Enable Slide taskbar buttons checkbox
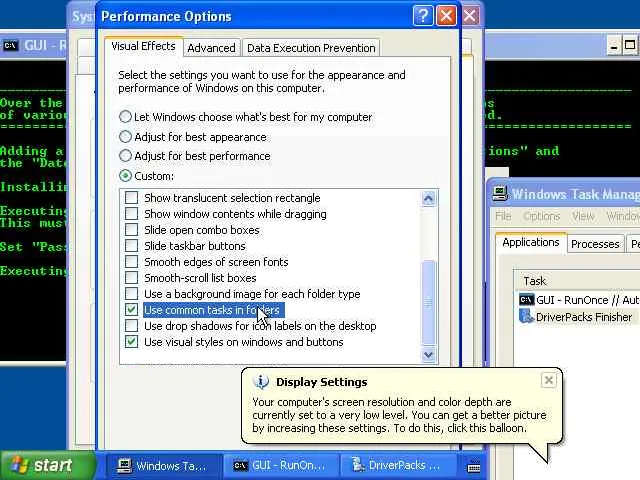Image resolution: width=640 pixels, height=480 pixels. (131, 246)
